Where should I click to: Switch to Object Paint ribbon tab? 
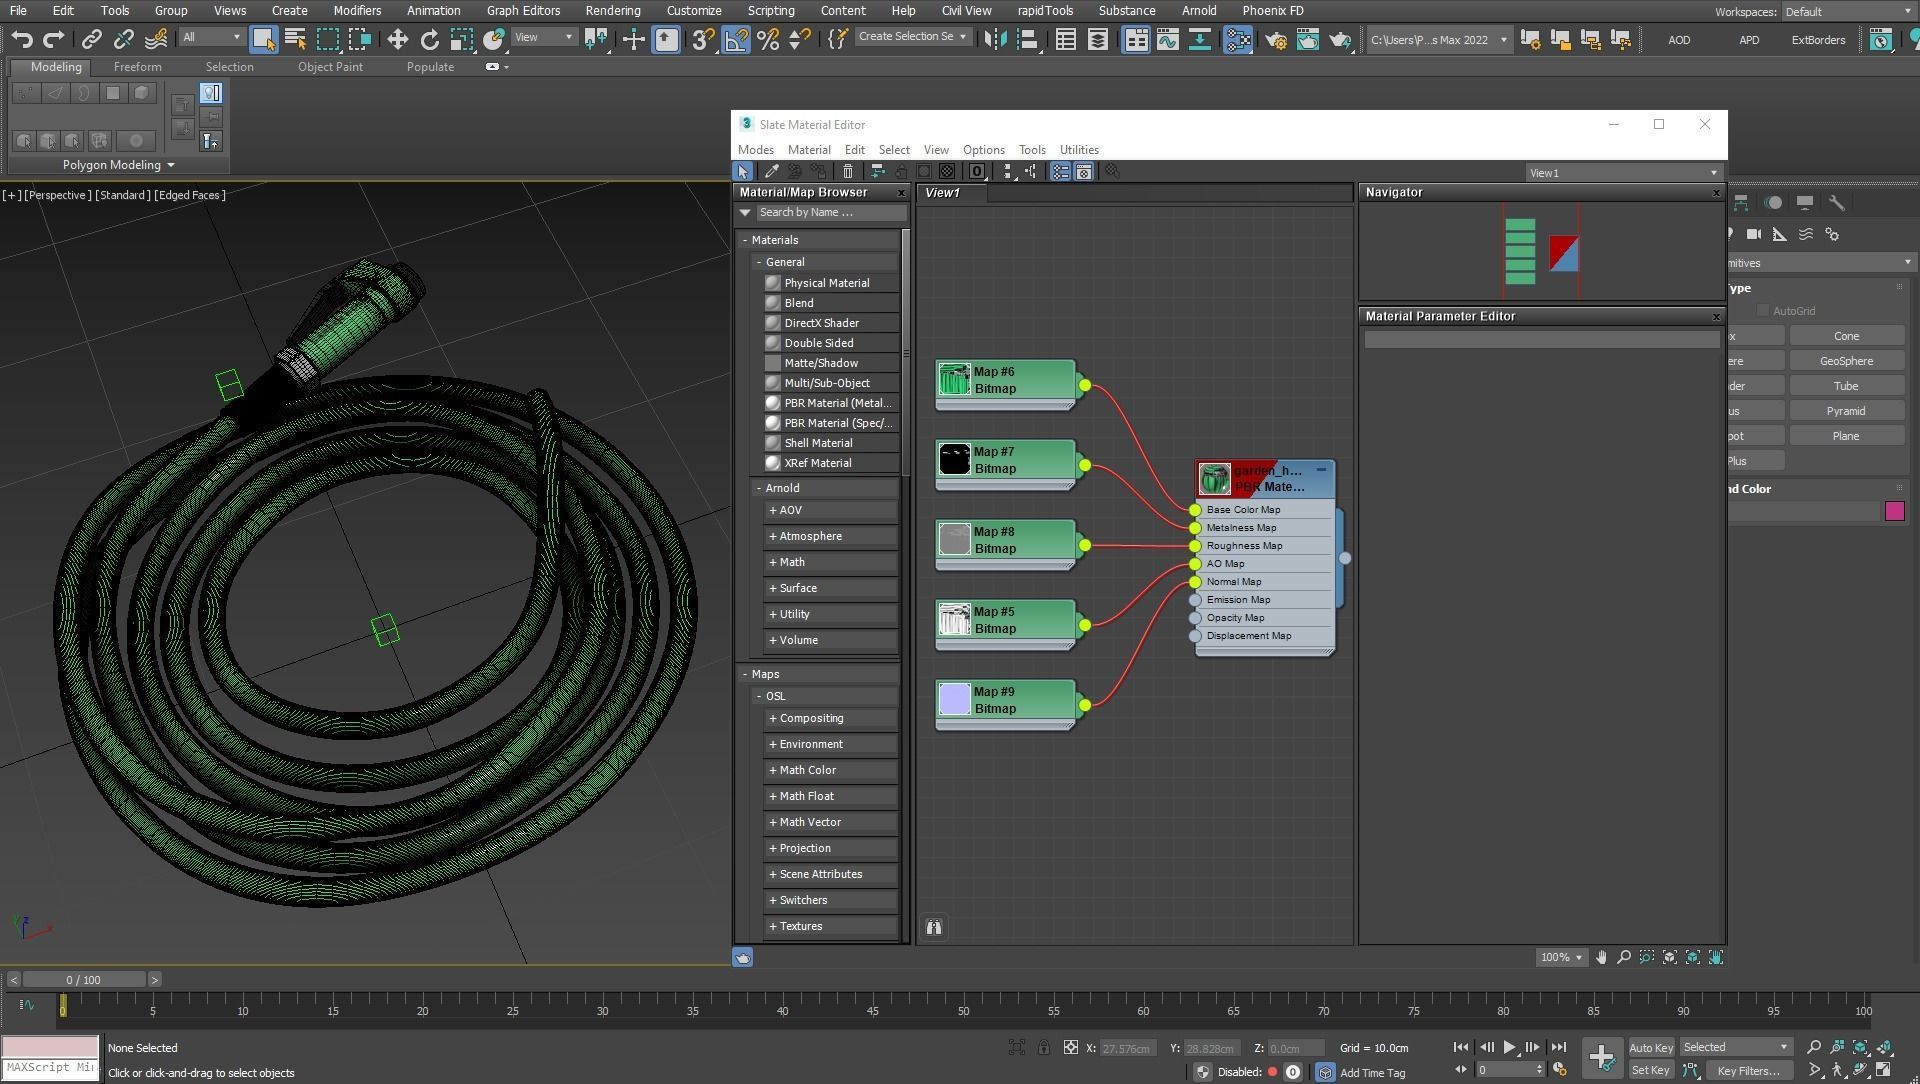[330, 67]
